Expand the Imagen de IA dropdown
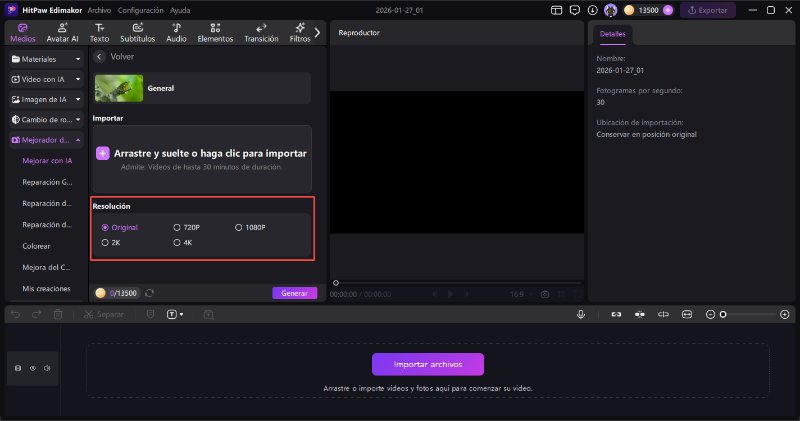800x421 pixels. point(46,100)
